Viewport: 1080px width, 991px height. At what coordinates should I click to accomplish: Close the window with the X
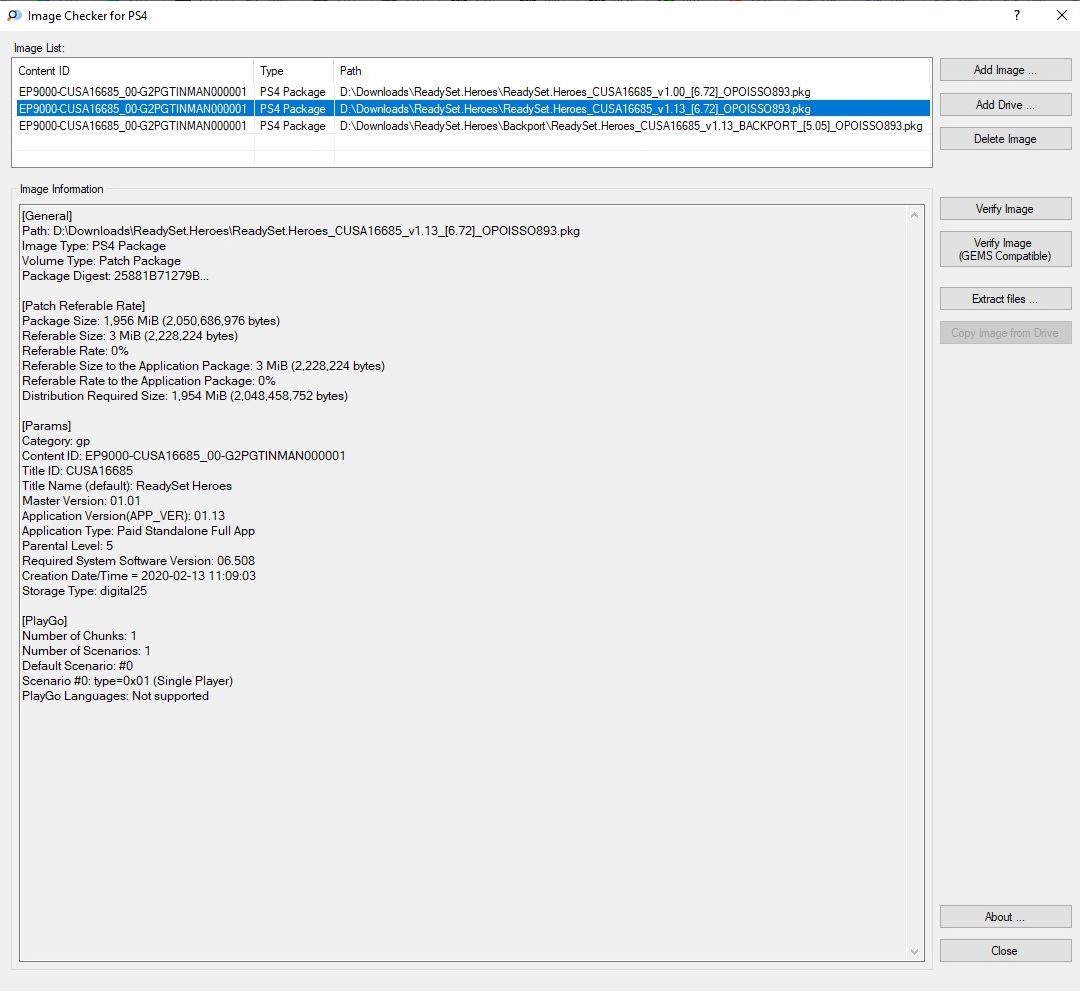coord(1061,15)
